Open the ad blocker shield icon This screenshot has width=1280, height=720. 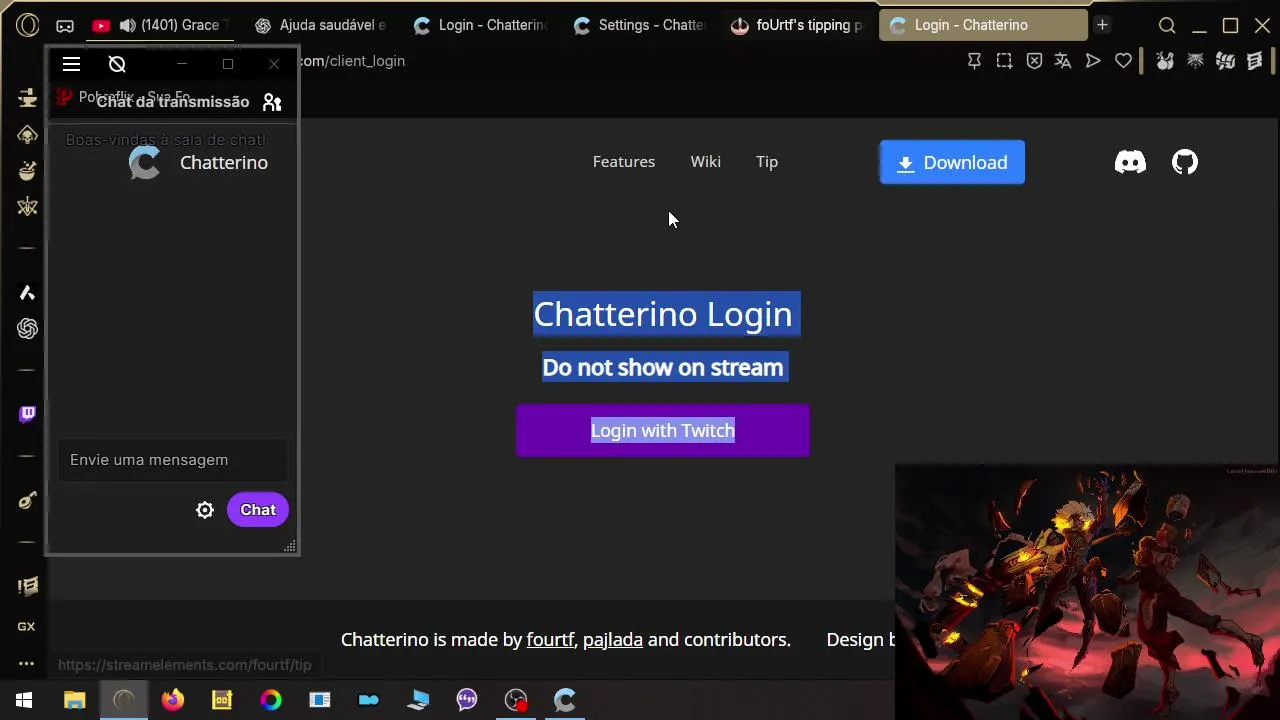[1034, 61]
